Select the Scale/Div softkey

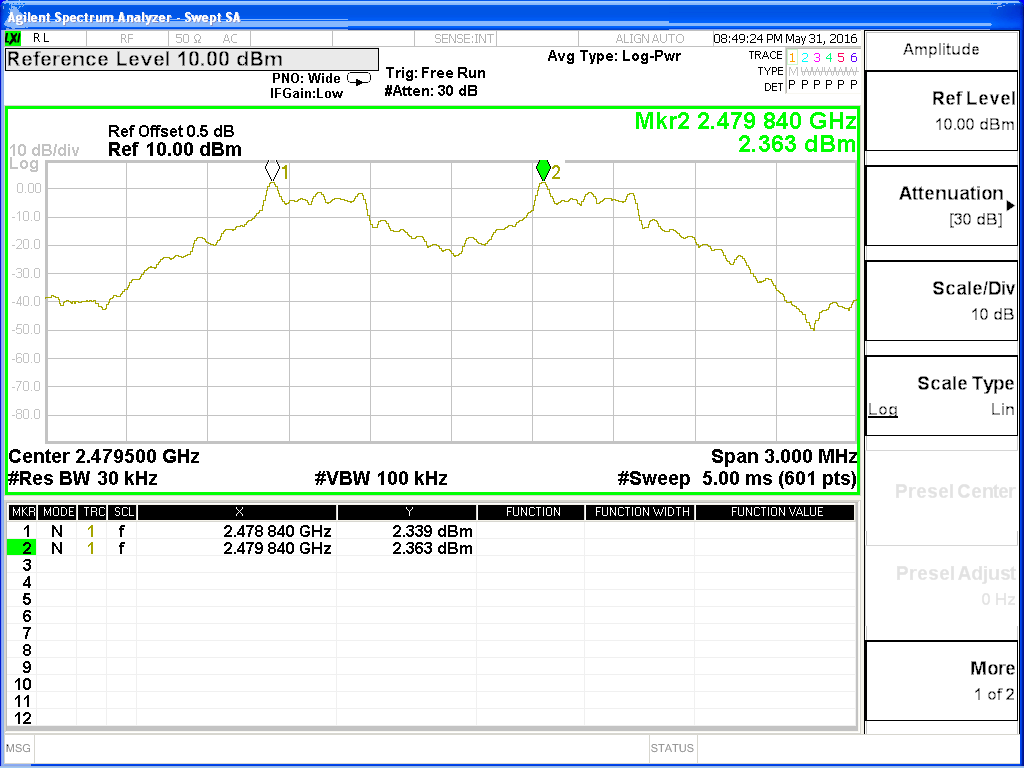(941, 300)
